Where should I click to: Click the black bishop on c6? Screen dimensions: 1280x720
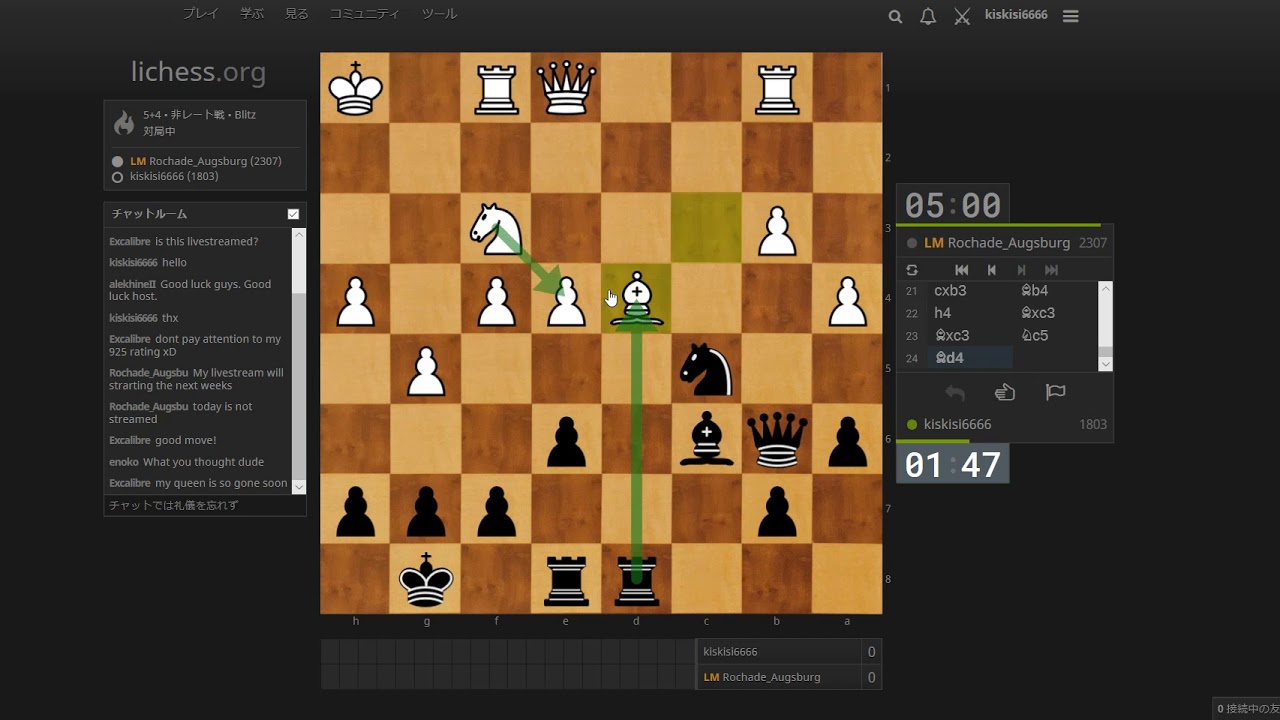[706, 439]
